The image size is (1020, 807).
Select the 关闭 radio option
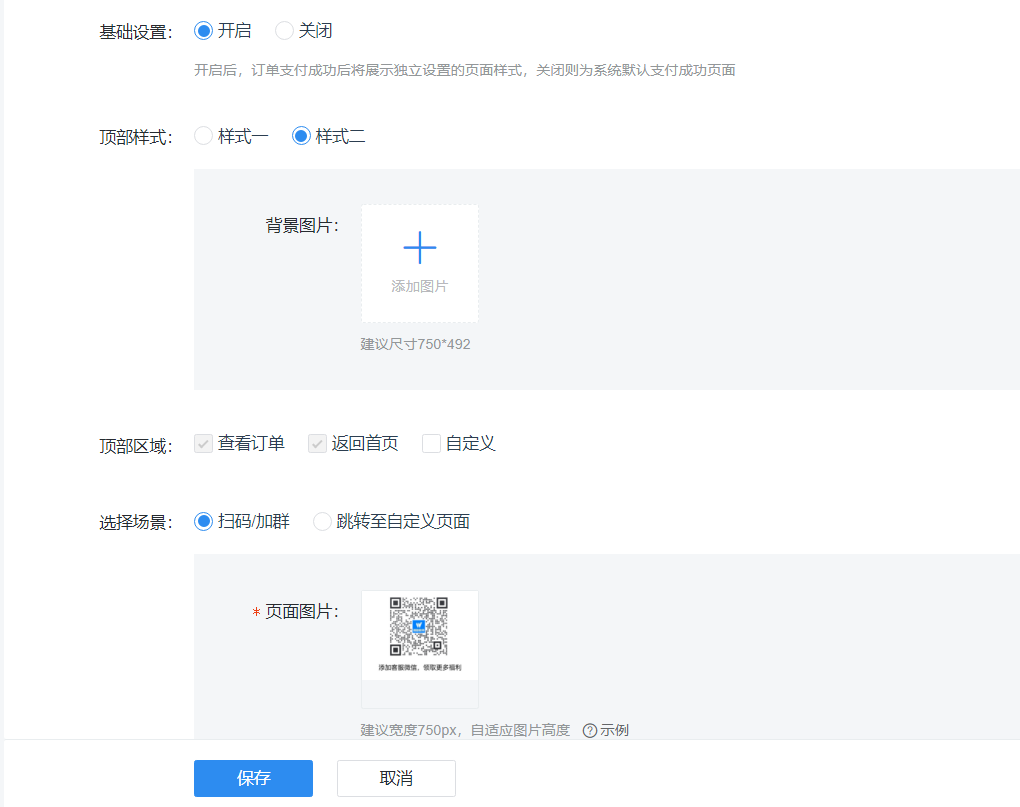point(285,31)
